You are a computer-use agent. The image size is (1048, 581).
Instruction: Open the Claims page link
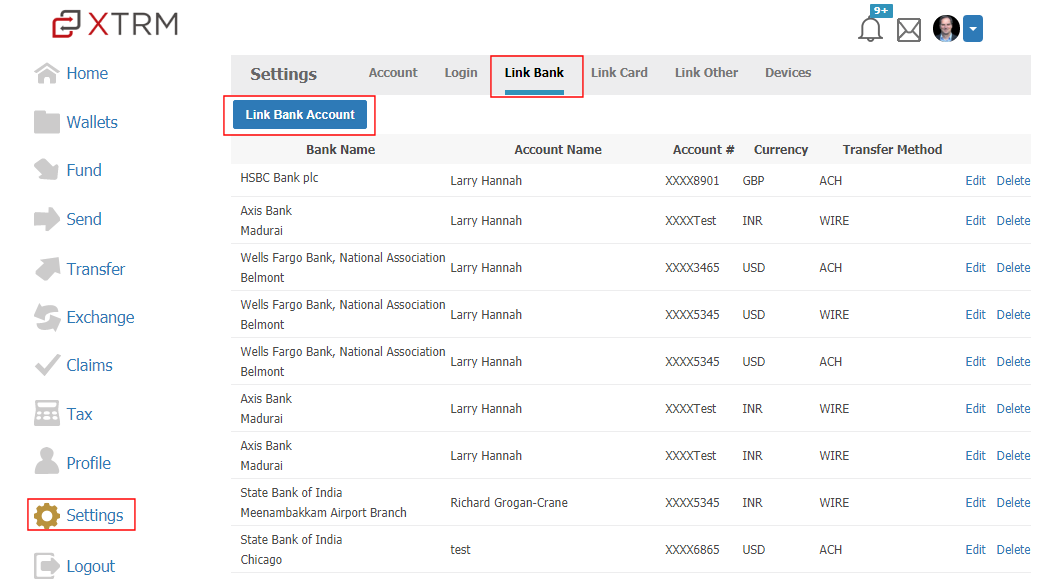[90, 366]
